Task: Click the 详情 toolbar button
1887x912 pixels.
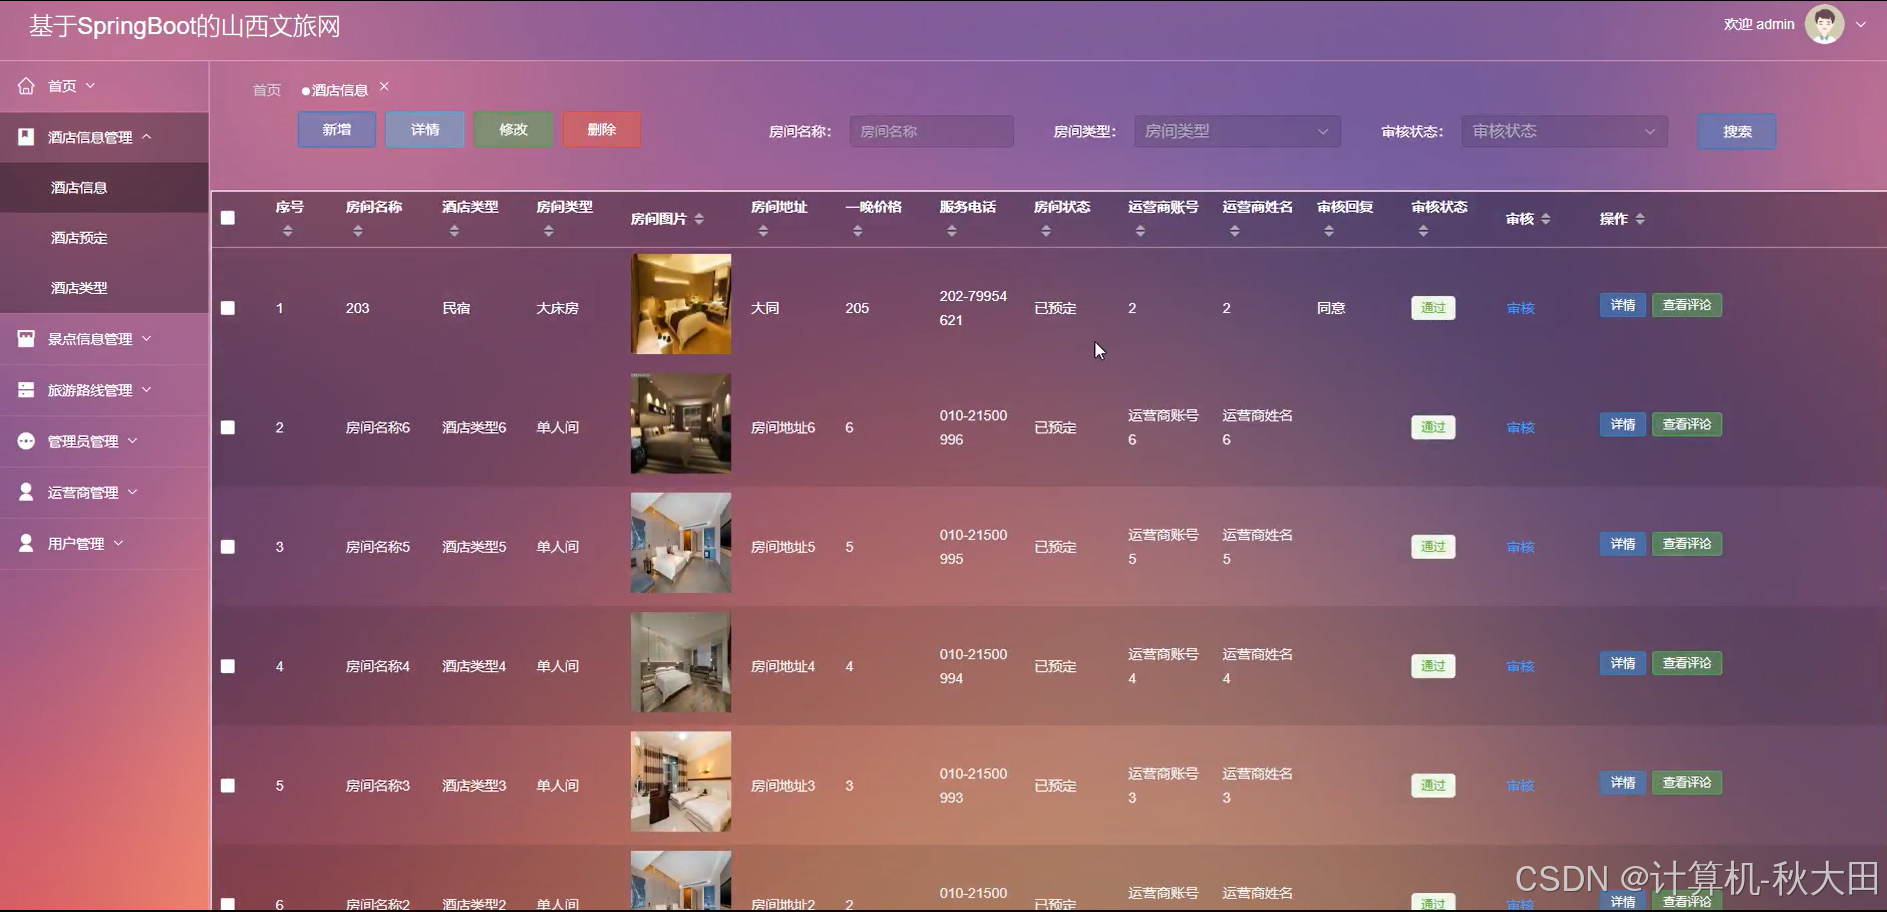Action: click(x=425, y=130)
